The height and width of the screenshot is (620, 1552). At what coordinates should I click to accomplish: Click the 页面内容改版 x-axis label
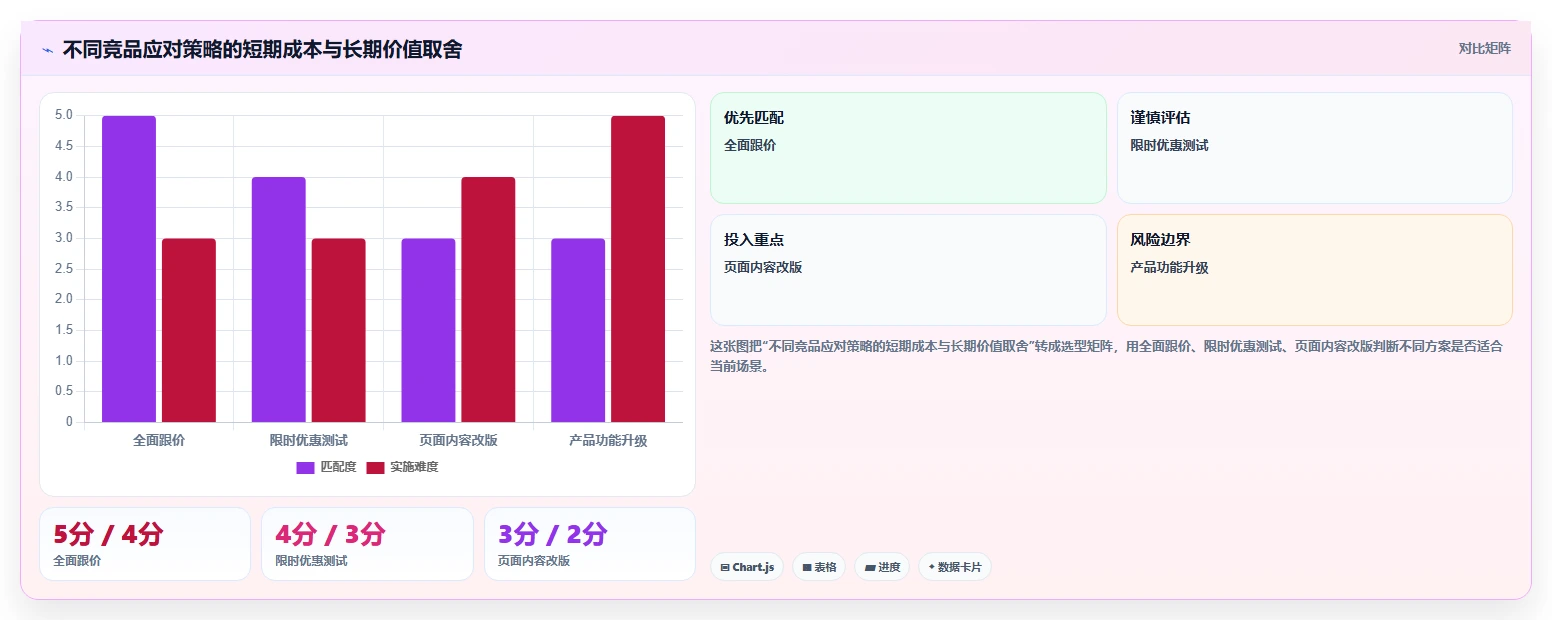coord(458,440)
